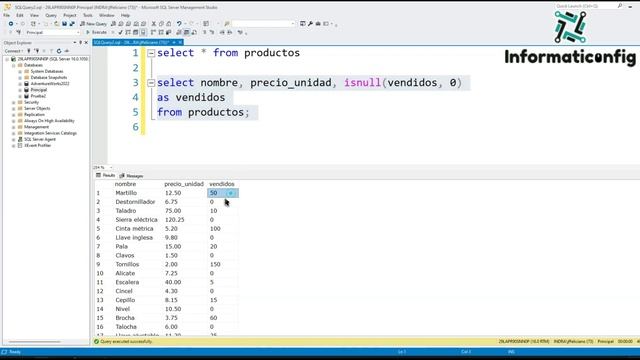
Task: Click the 120.25 price cell
Action: [x=175, y=220]
